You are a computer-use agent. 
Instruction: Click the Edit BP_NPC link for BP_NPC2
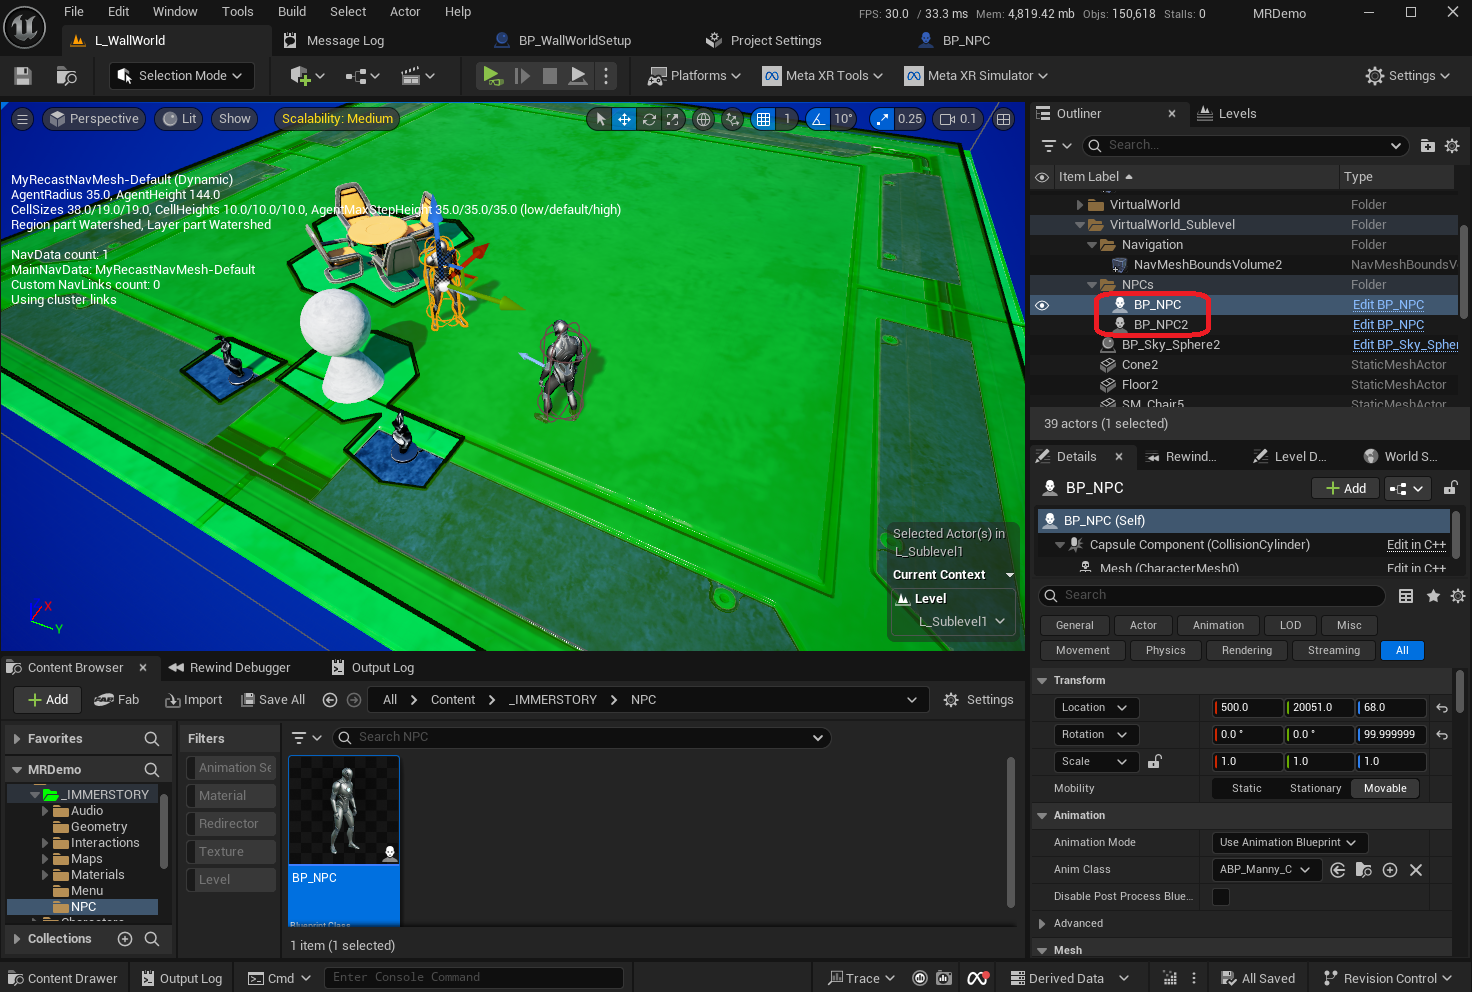point(1388,325)
